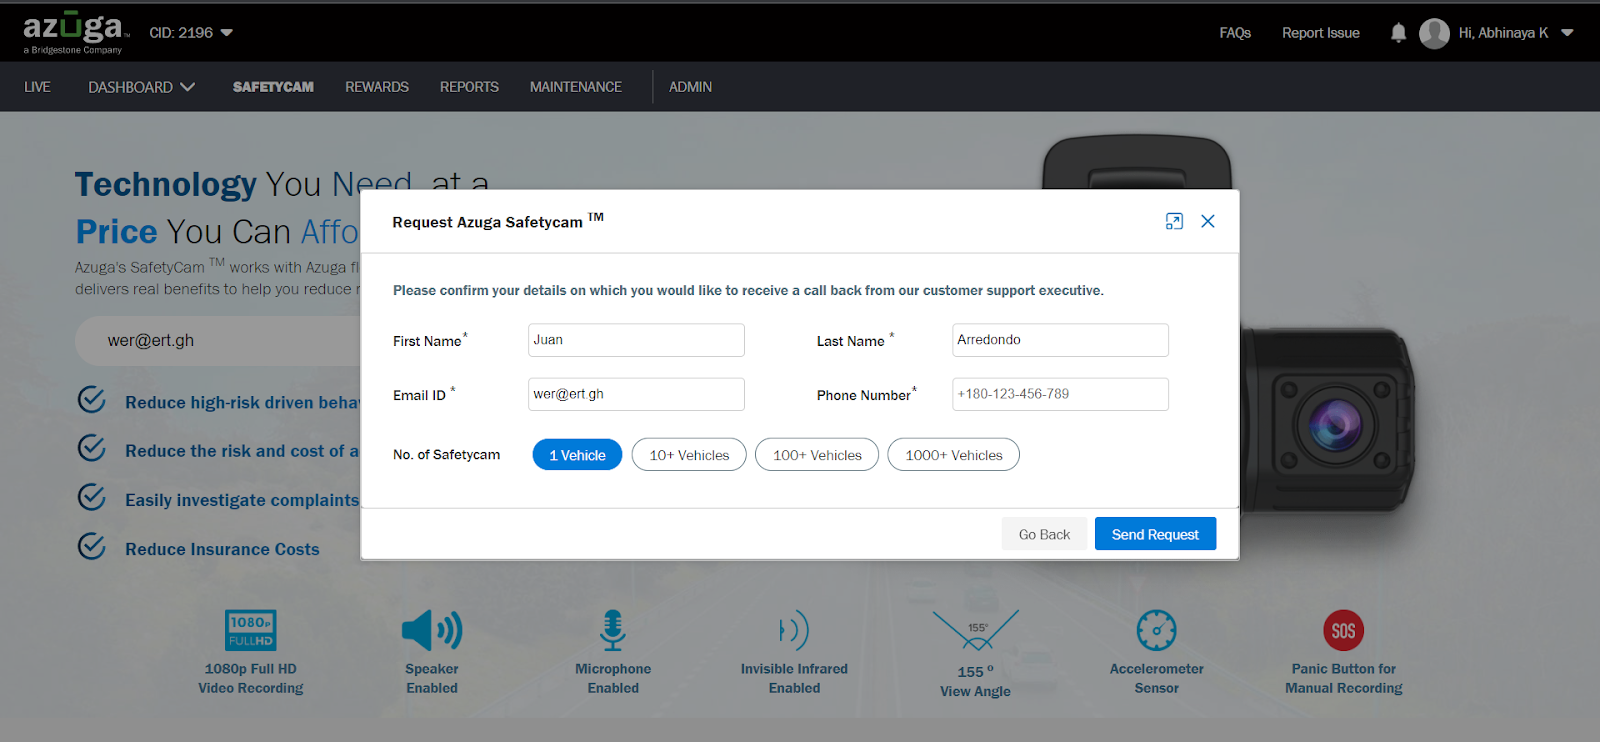Close the Request Azuga Safetycam dialog
1600x742 pixels.
click(x=1208, y=221)
